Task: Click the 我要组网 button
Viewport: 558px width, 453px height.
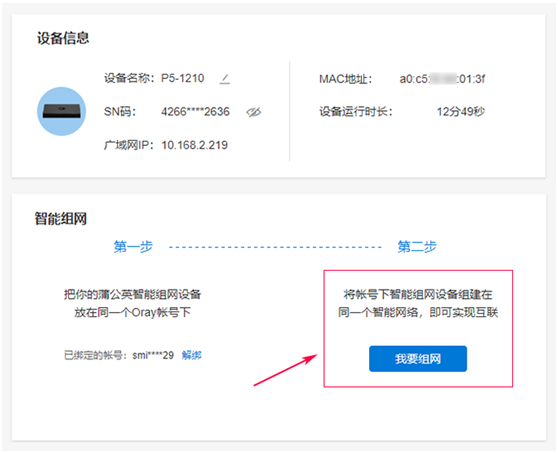Action: pos(418,359)
